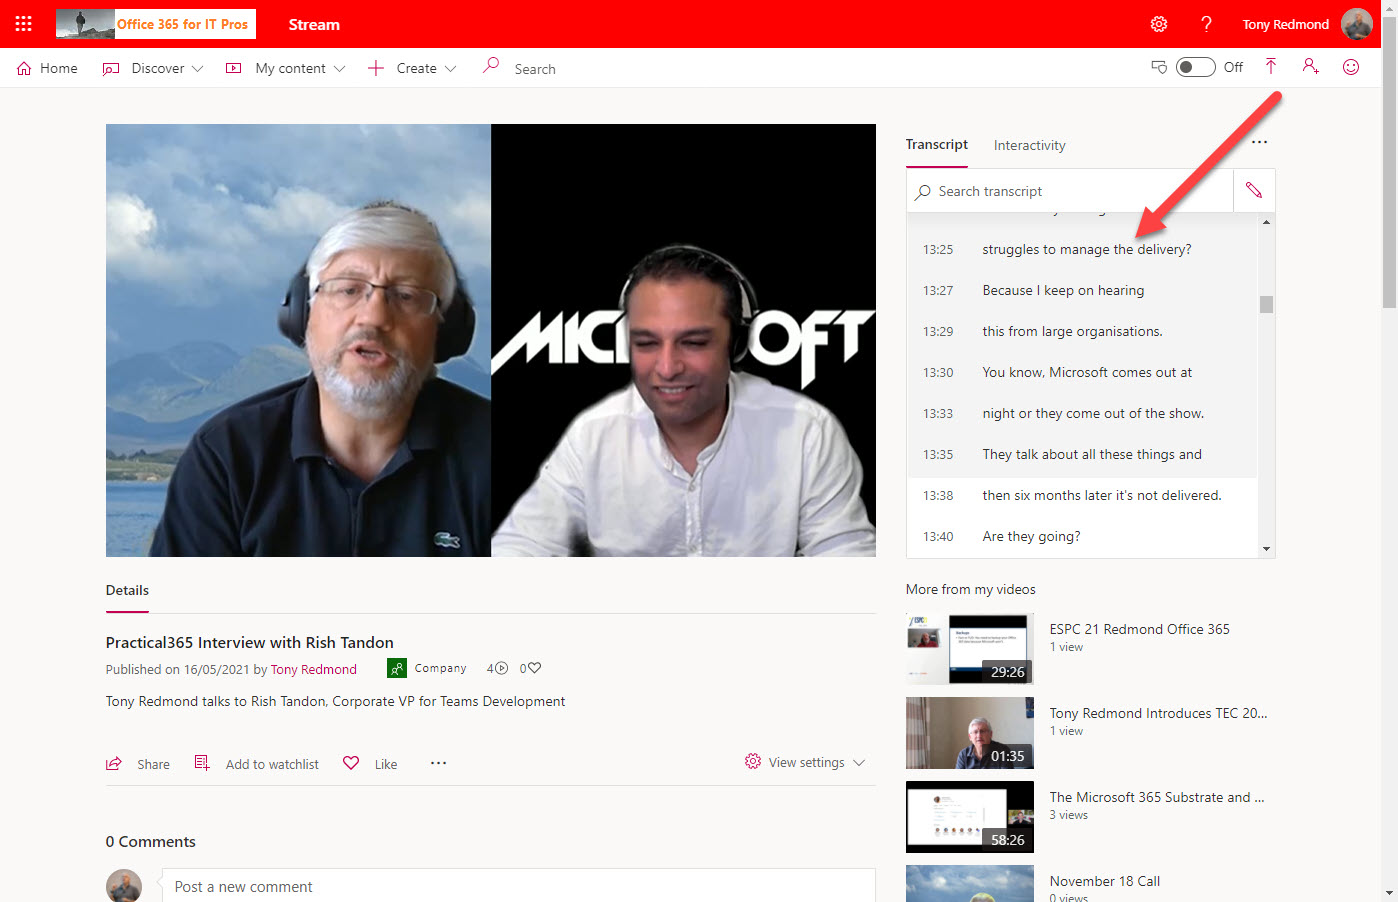Switch to the Transcript tab
The width and height of the screenshot is (1398, 902).
click(x=937, y=144)
